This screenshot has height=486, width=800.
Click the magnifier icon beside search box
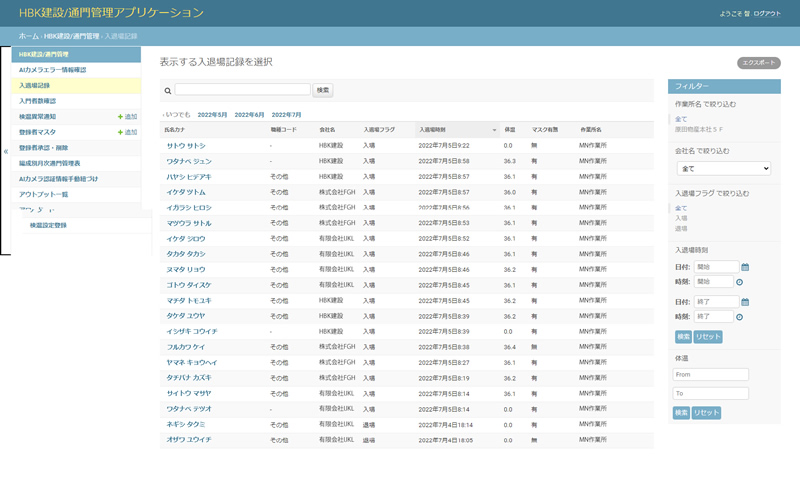point(168,90)
